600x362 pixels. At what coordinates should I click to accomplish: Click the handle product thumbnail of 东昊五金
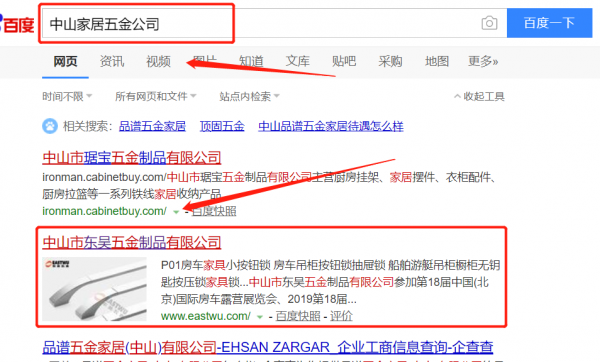[x=95, y=289]
